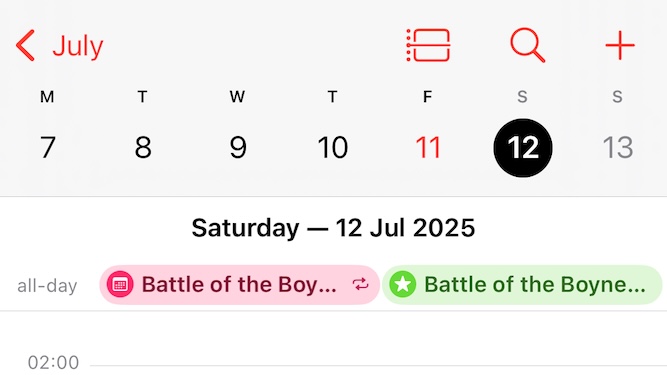Tap the Saturday — 12 Jul 2025 heading

pyautogui.click(x=333, y=228)
